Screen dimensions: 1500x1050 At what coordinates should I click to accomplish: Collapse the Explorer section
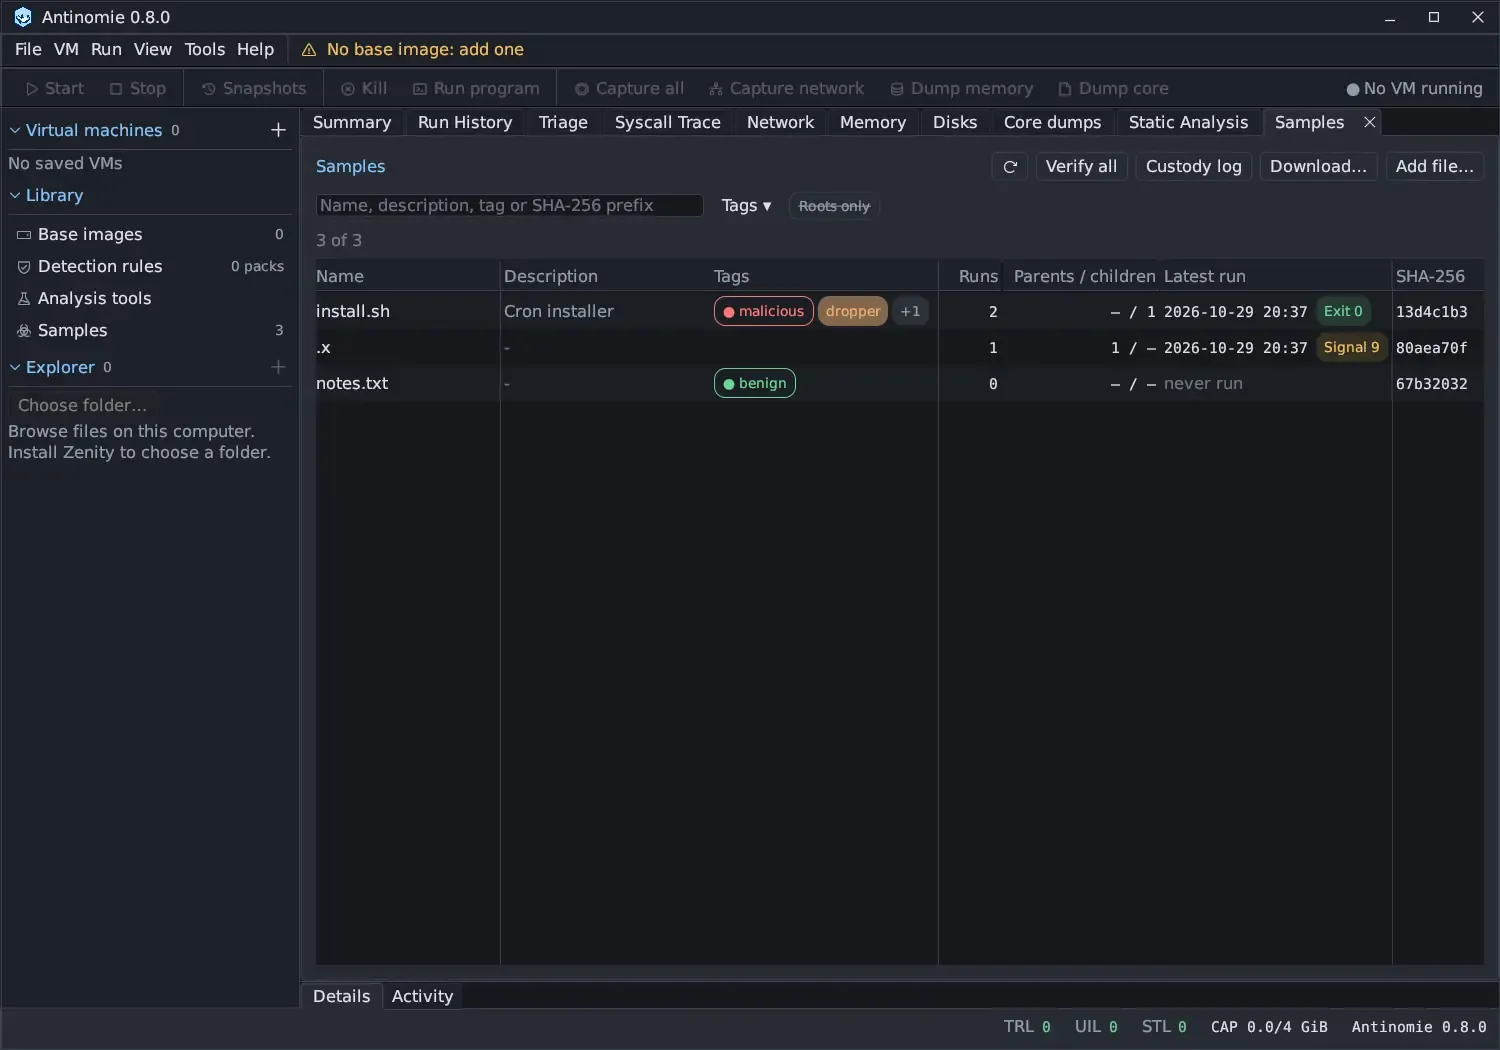pos(15,367)
